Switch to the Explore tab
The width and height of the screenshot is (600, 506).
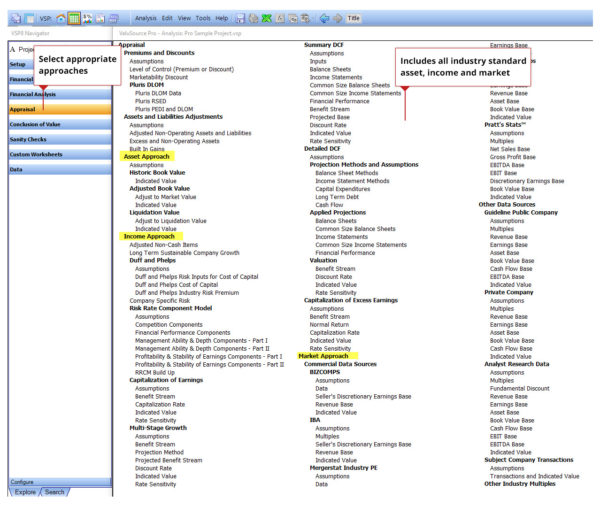coord(25,492)
